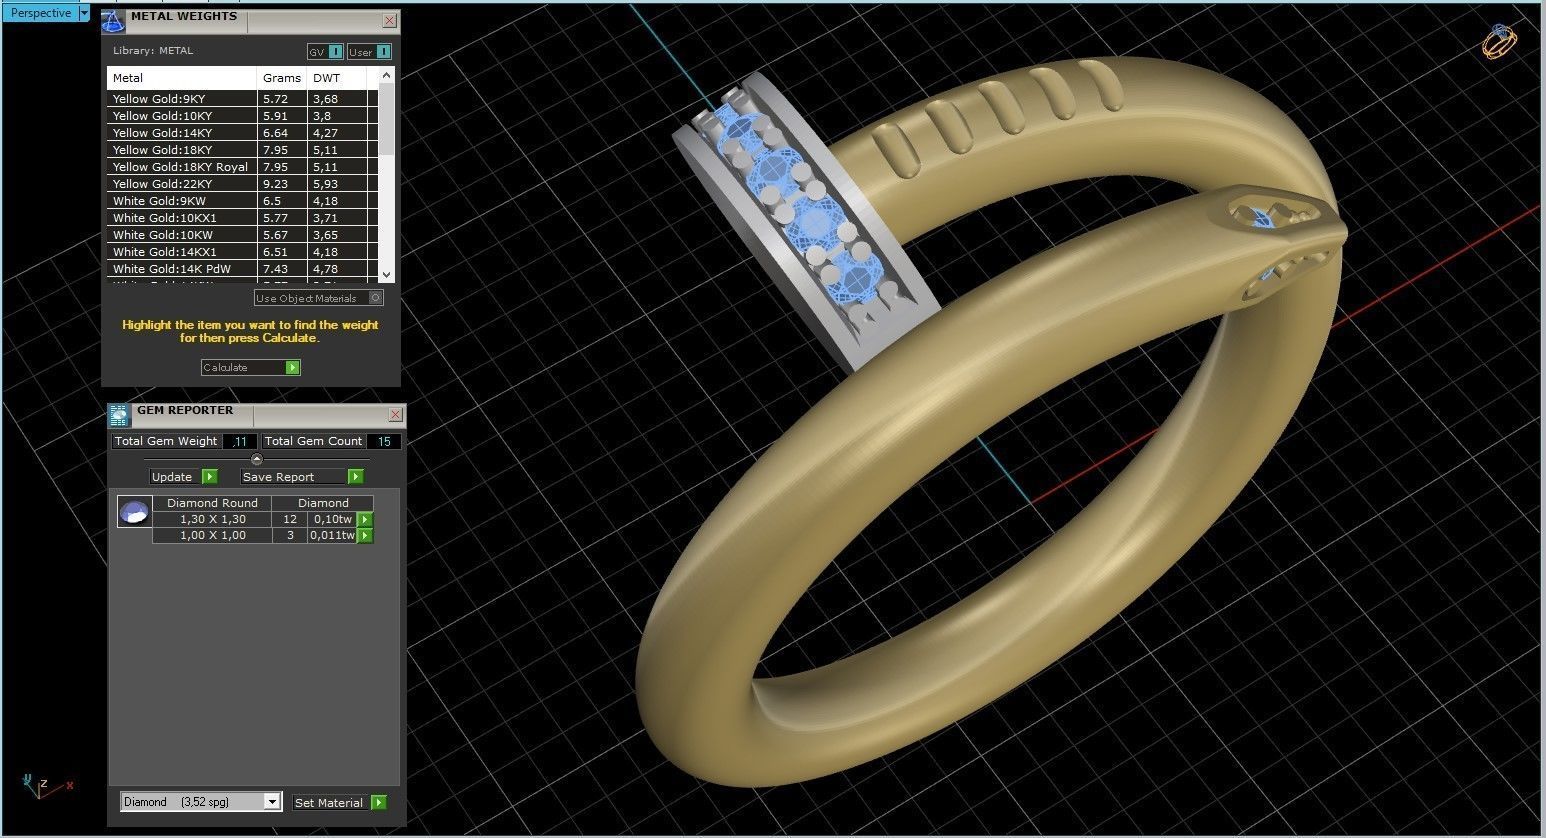Click the Metal Weights panel icon
Viewport: 1546px width, 838px height.
click(114, 20)
